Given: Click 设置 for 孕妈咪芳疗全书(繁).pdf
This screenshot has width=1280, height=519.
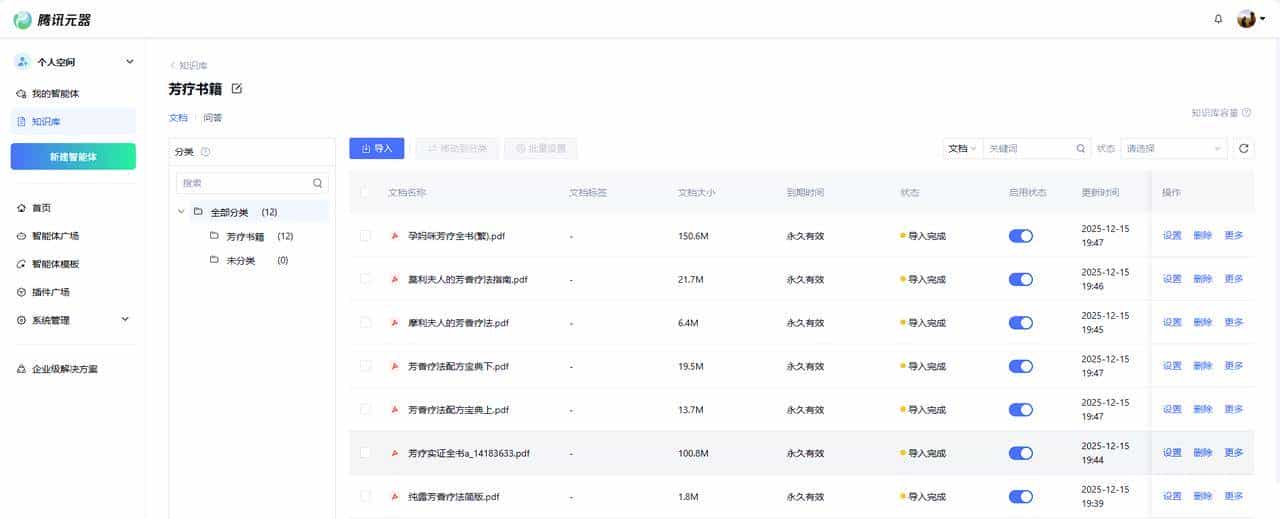Looking at the screenshot, I should [x=1172, y=236].
